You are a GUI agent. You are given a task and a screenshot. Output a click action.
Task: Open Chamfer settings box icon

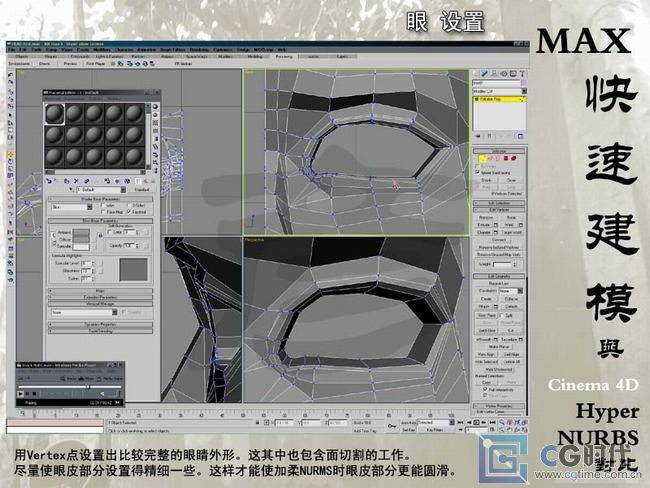496,233
